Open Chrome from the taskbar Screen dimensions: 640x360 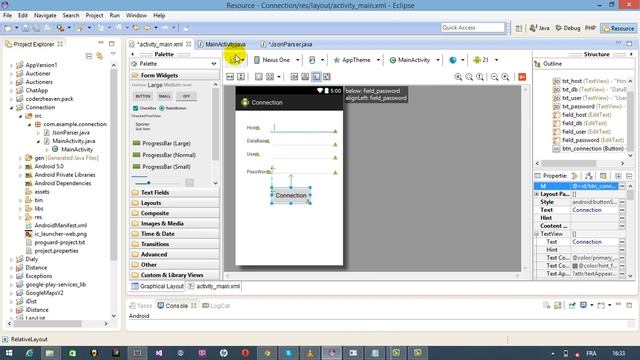click(x=267, y=353)
